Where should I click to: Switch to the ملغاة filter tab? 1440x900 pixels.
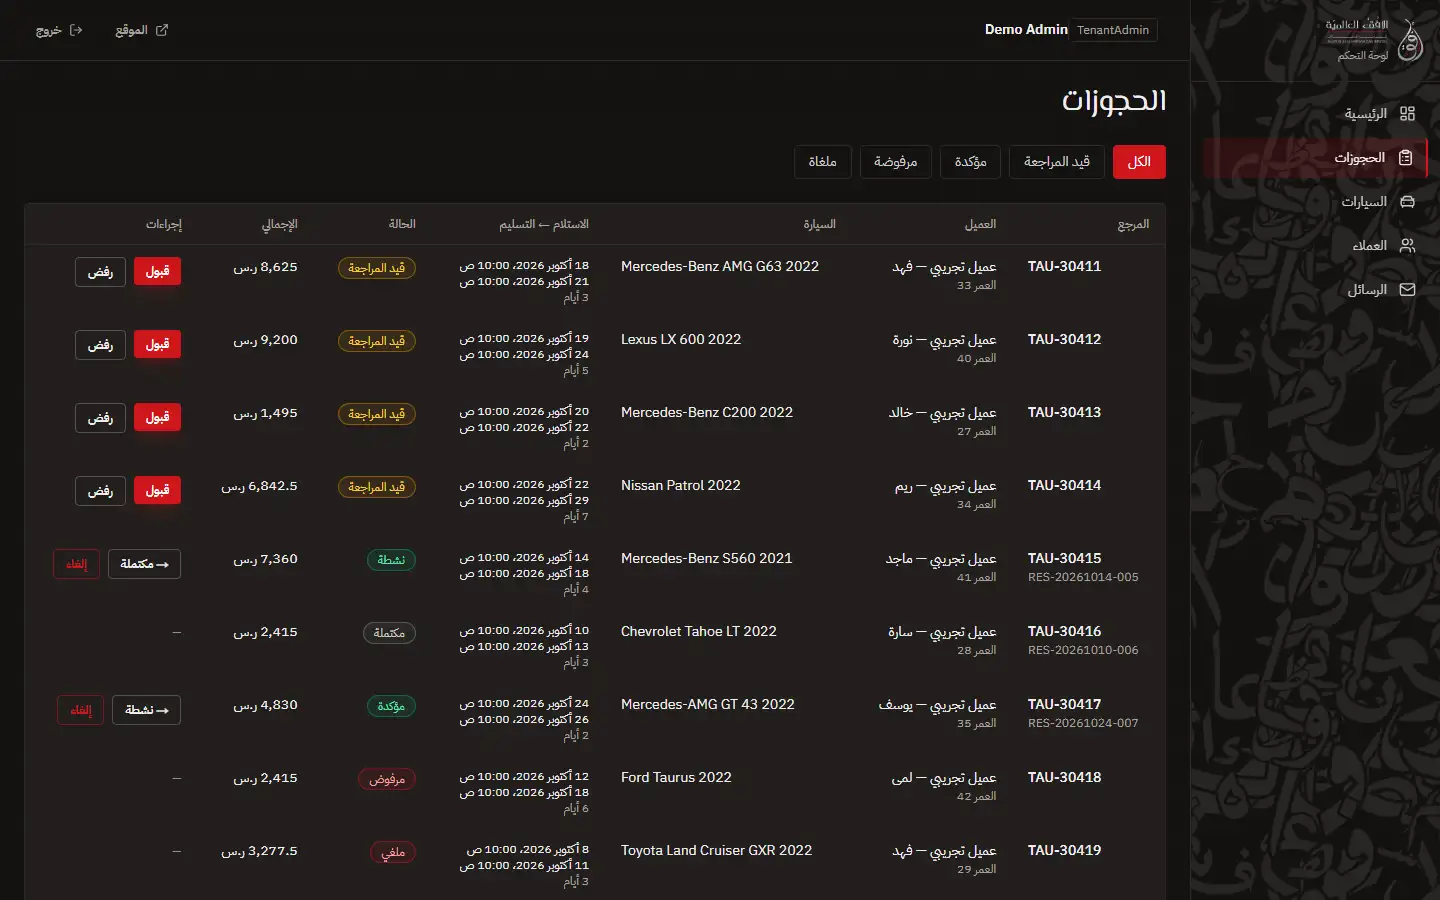pyautogui.click(x=822, y=162)
